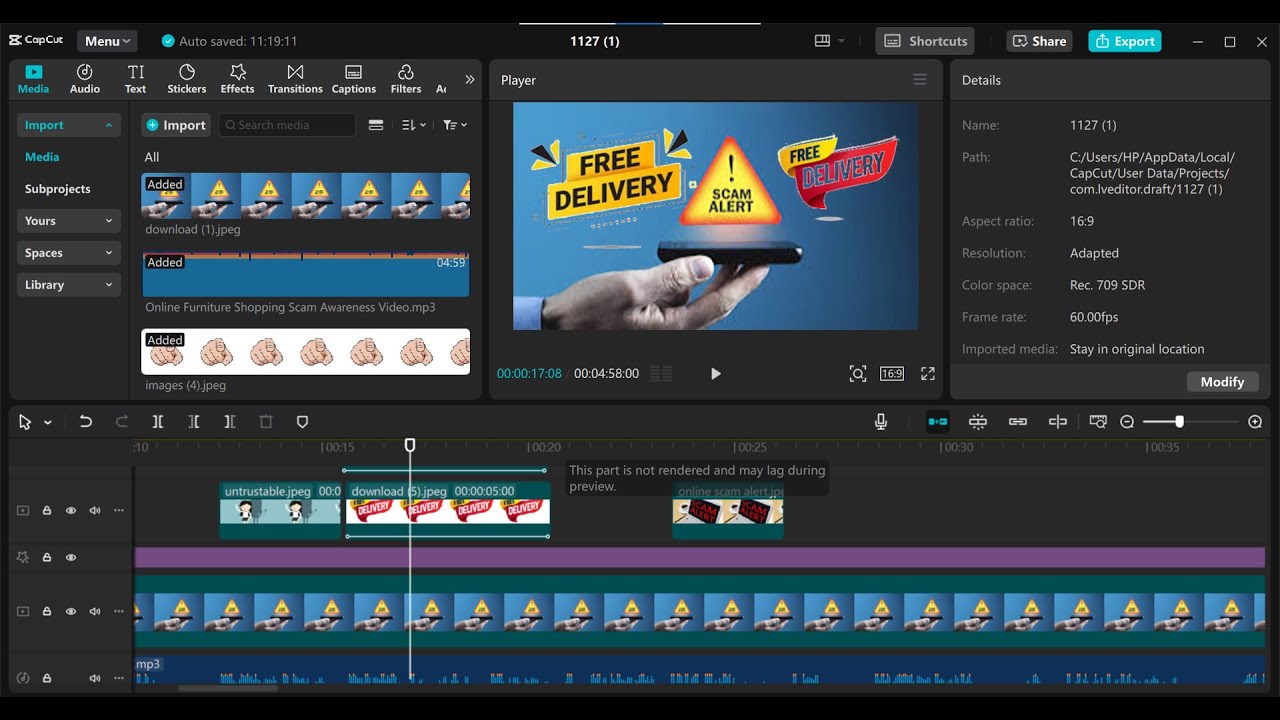This screenshot has width=1280, height=720.
Task: Open the Menu dropdown
Action: click(107, 41)
